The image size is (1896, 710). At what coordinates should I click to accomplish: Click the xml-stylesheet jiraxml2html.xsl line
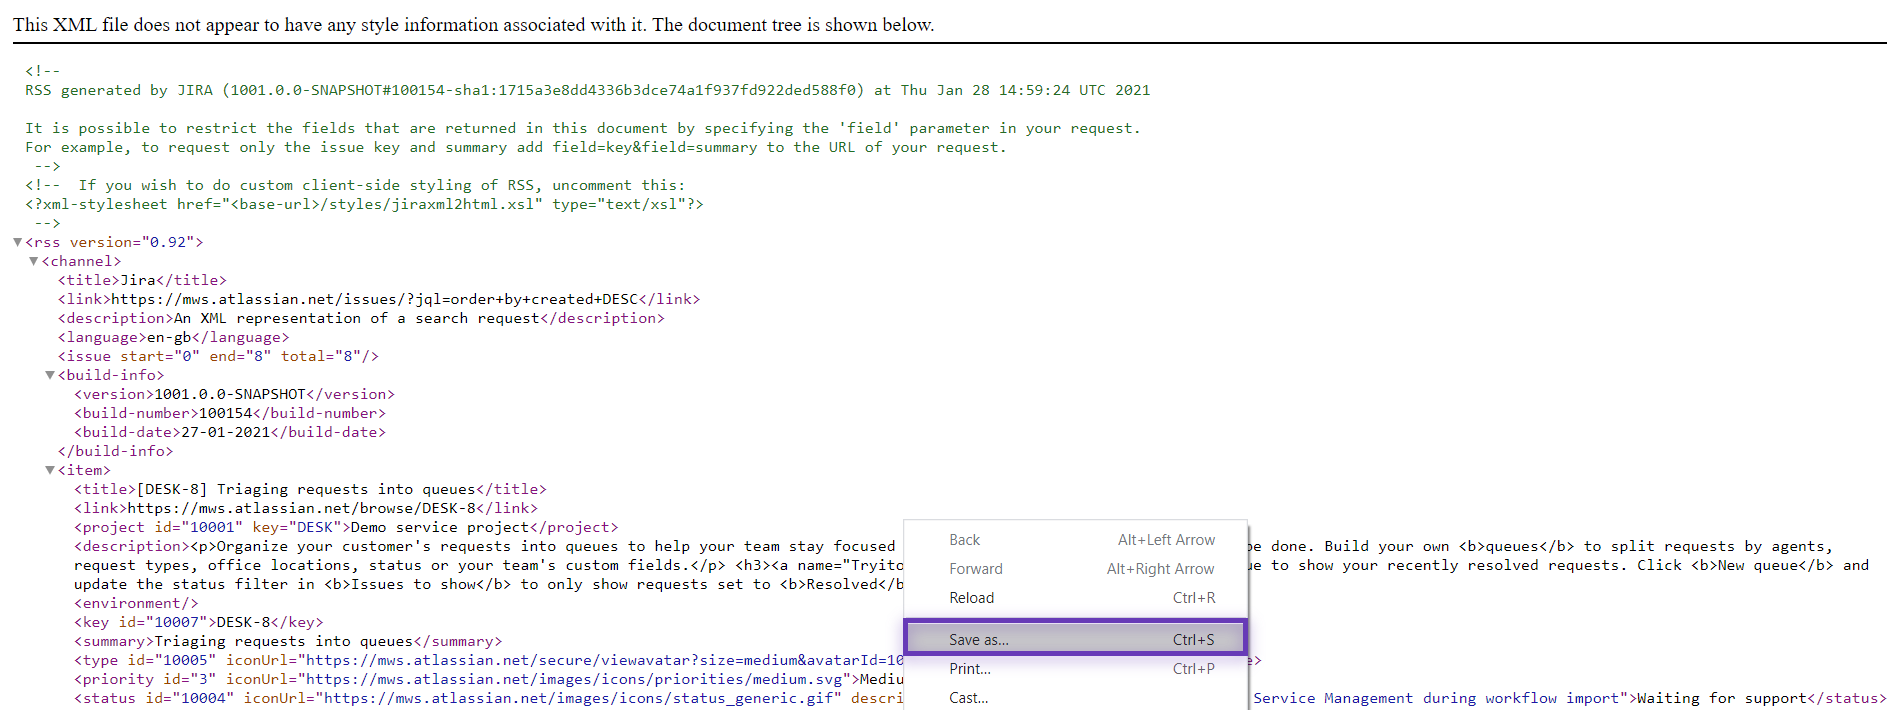364,204
